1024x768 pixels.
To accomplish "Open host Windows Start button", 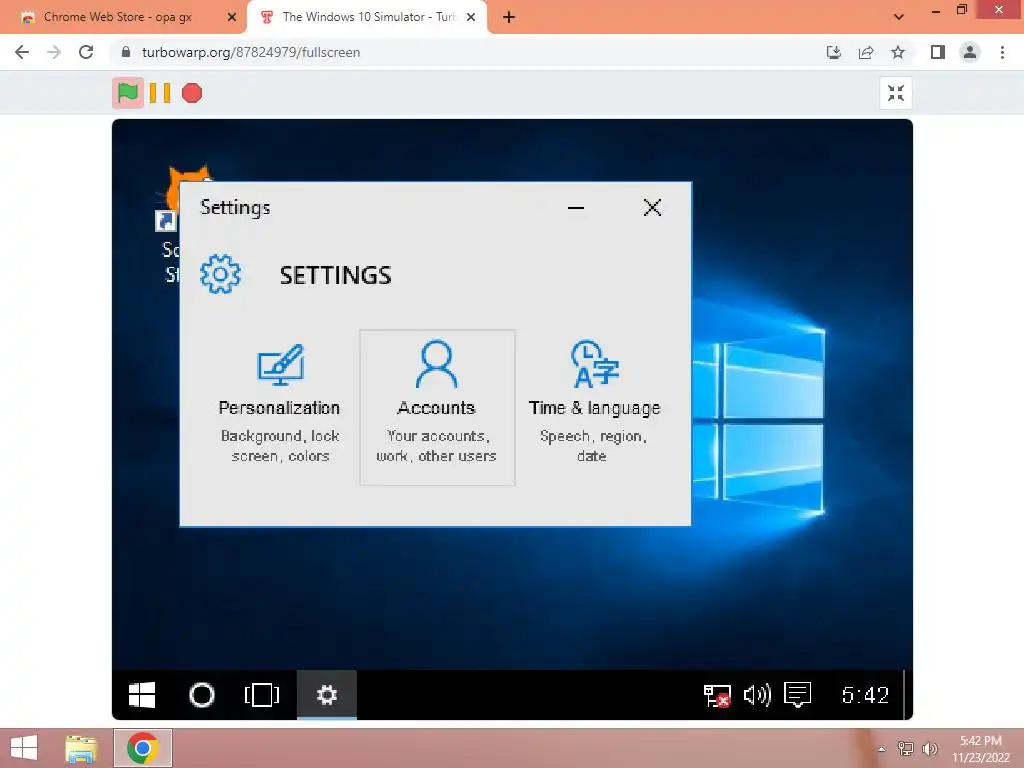I will pyautogui.click(x=24, y=748).
